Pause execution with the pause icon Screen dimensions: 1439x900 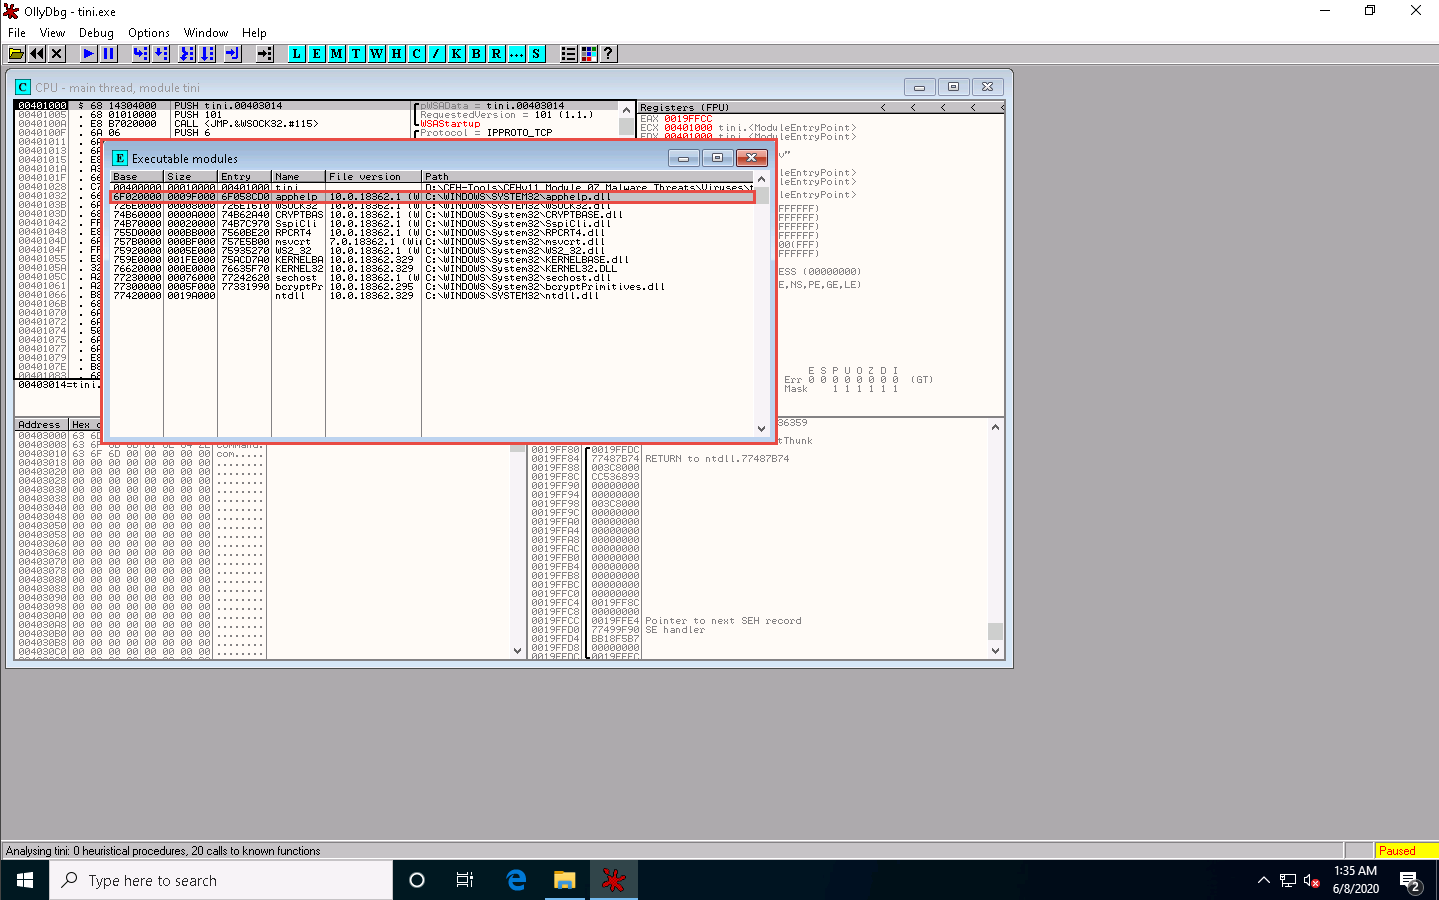click(x=109, y=54)
